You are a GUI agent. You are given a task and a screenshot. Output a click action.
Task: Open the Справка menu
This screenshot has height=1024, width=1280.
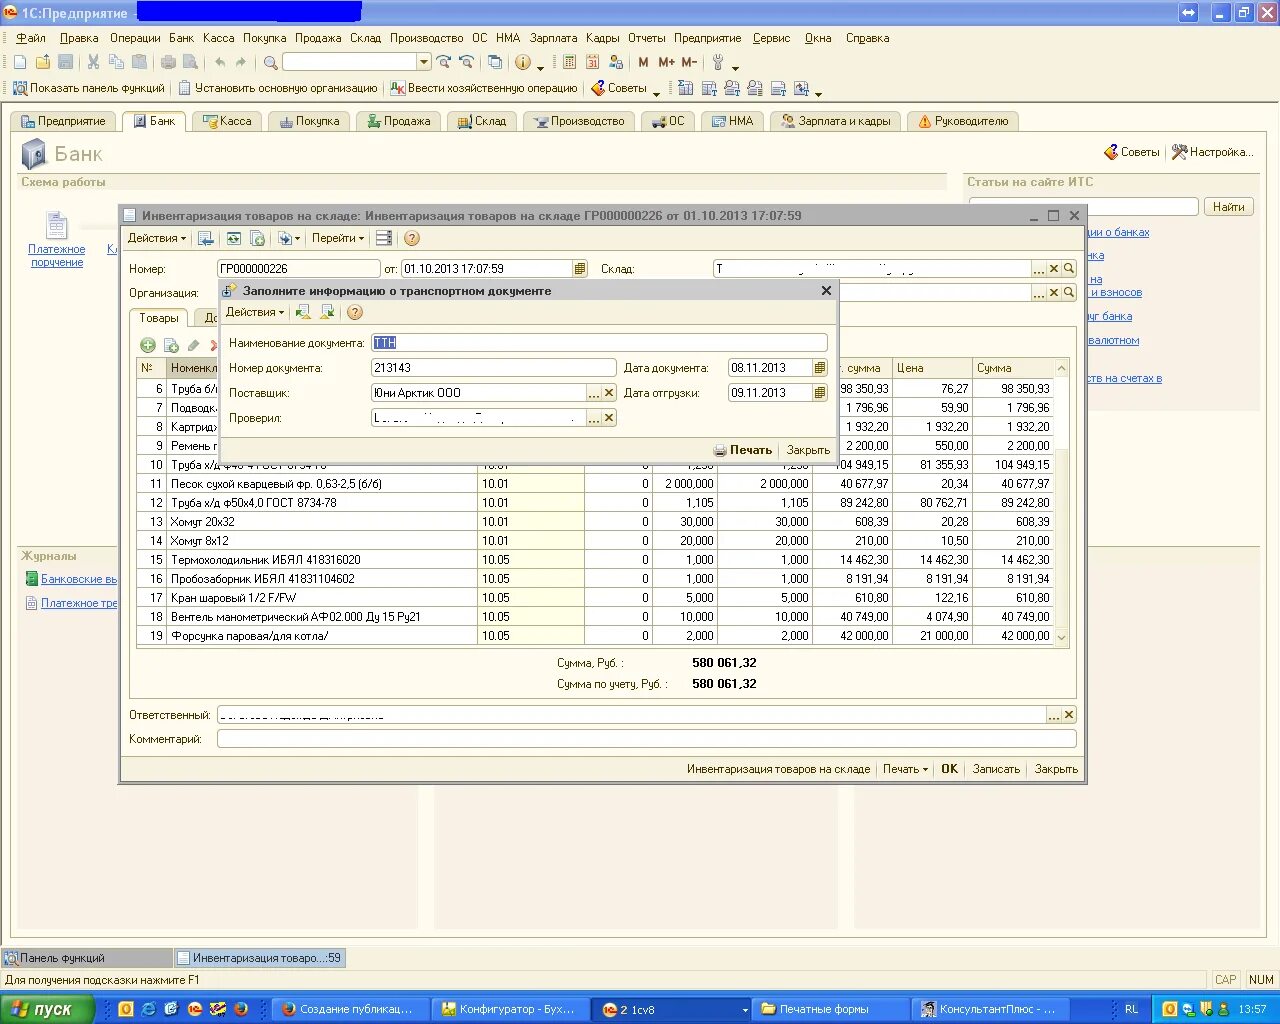click(x=868, y=38)
